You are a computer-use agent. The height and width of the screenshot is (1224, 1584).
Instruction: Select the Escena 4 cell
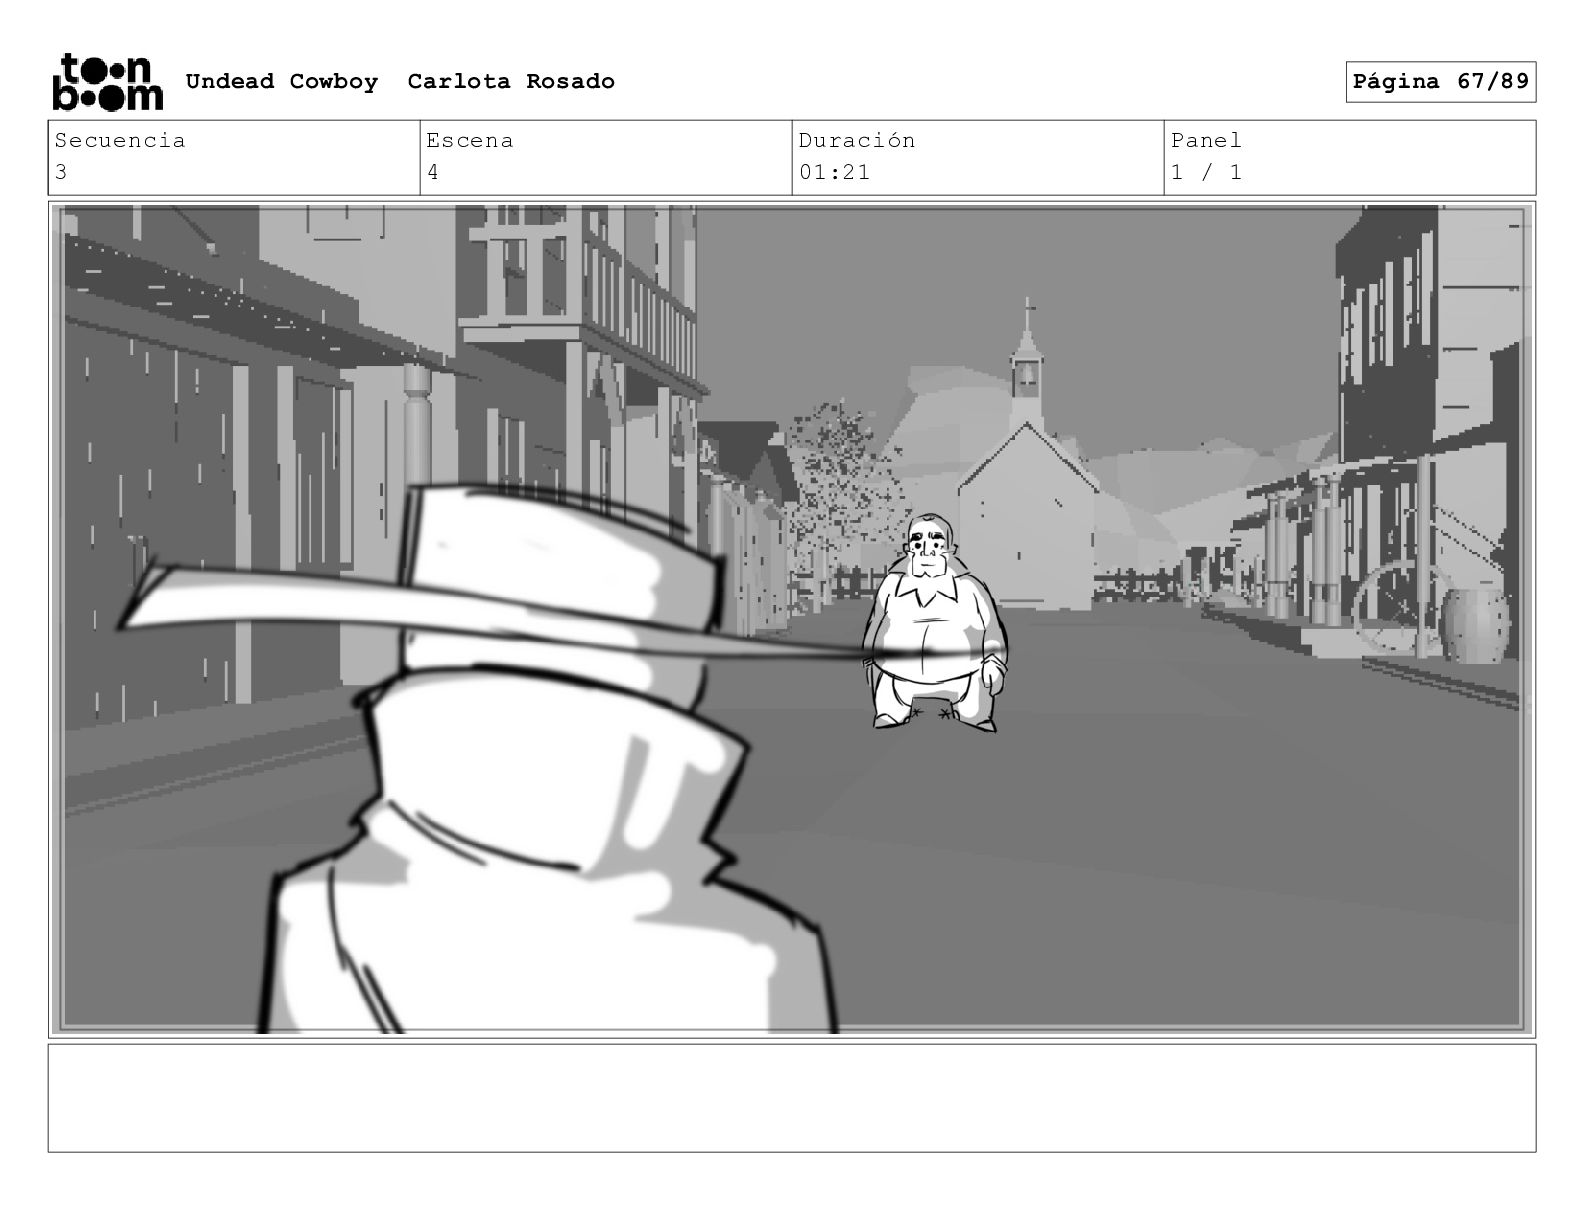pyautogui.click(x=606, y=157)
